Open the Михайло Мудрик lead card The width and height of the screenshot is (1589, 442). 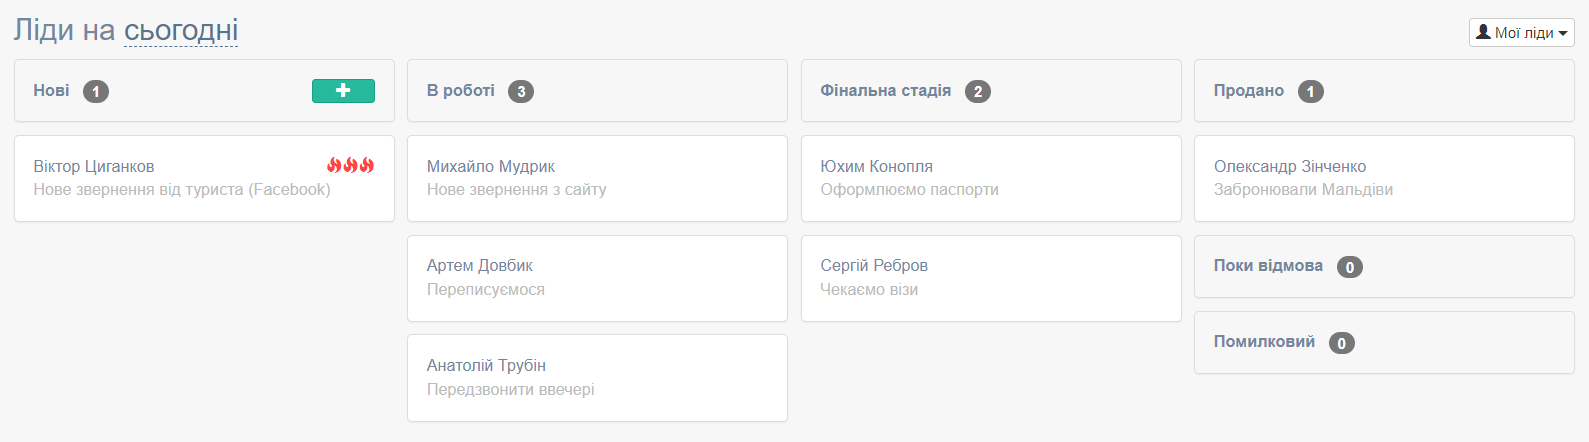coord(597,178)
